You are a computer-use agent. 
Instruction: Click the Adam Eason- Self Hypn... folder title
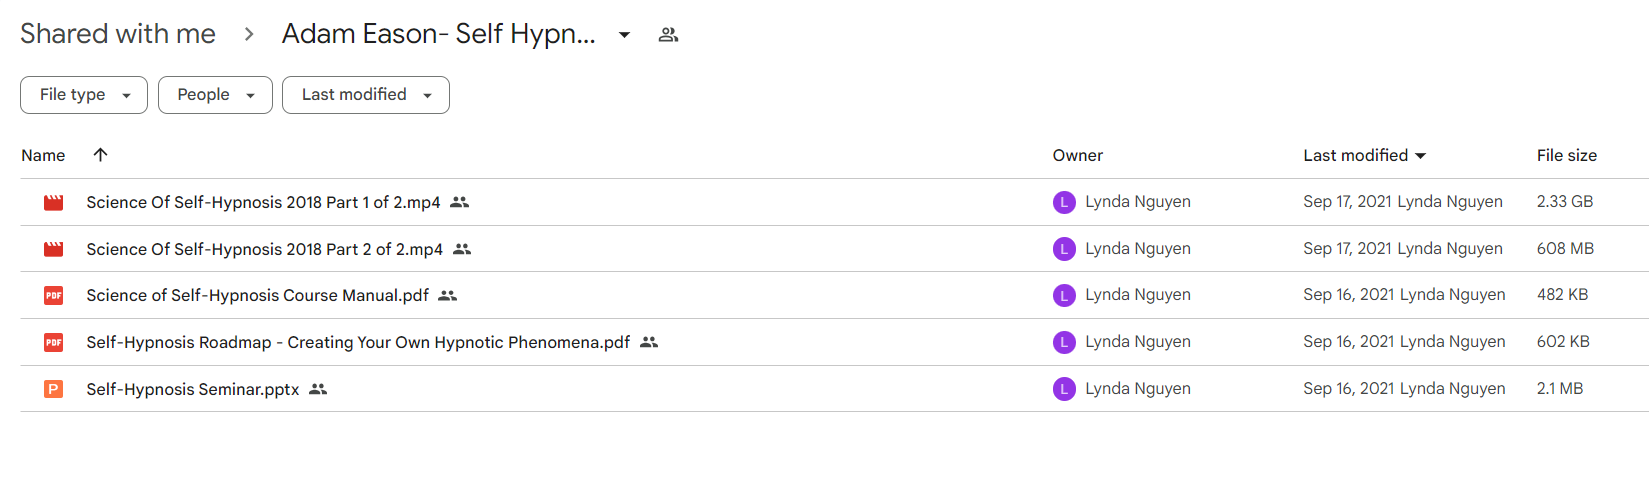coord(439,34)
